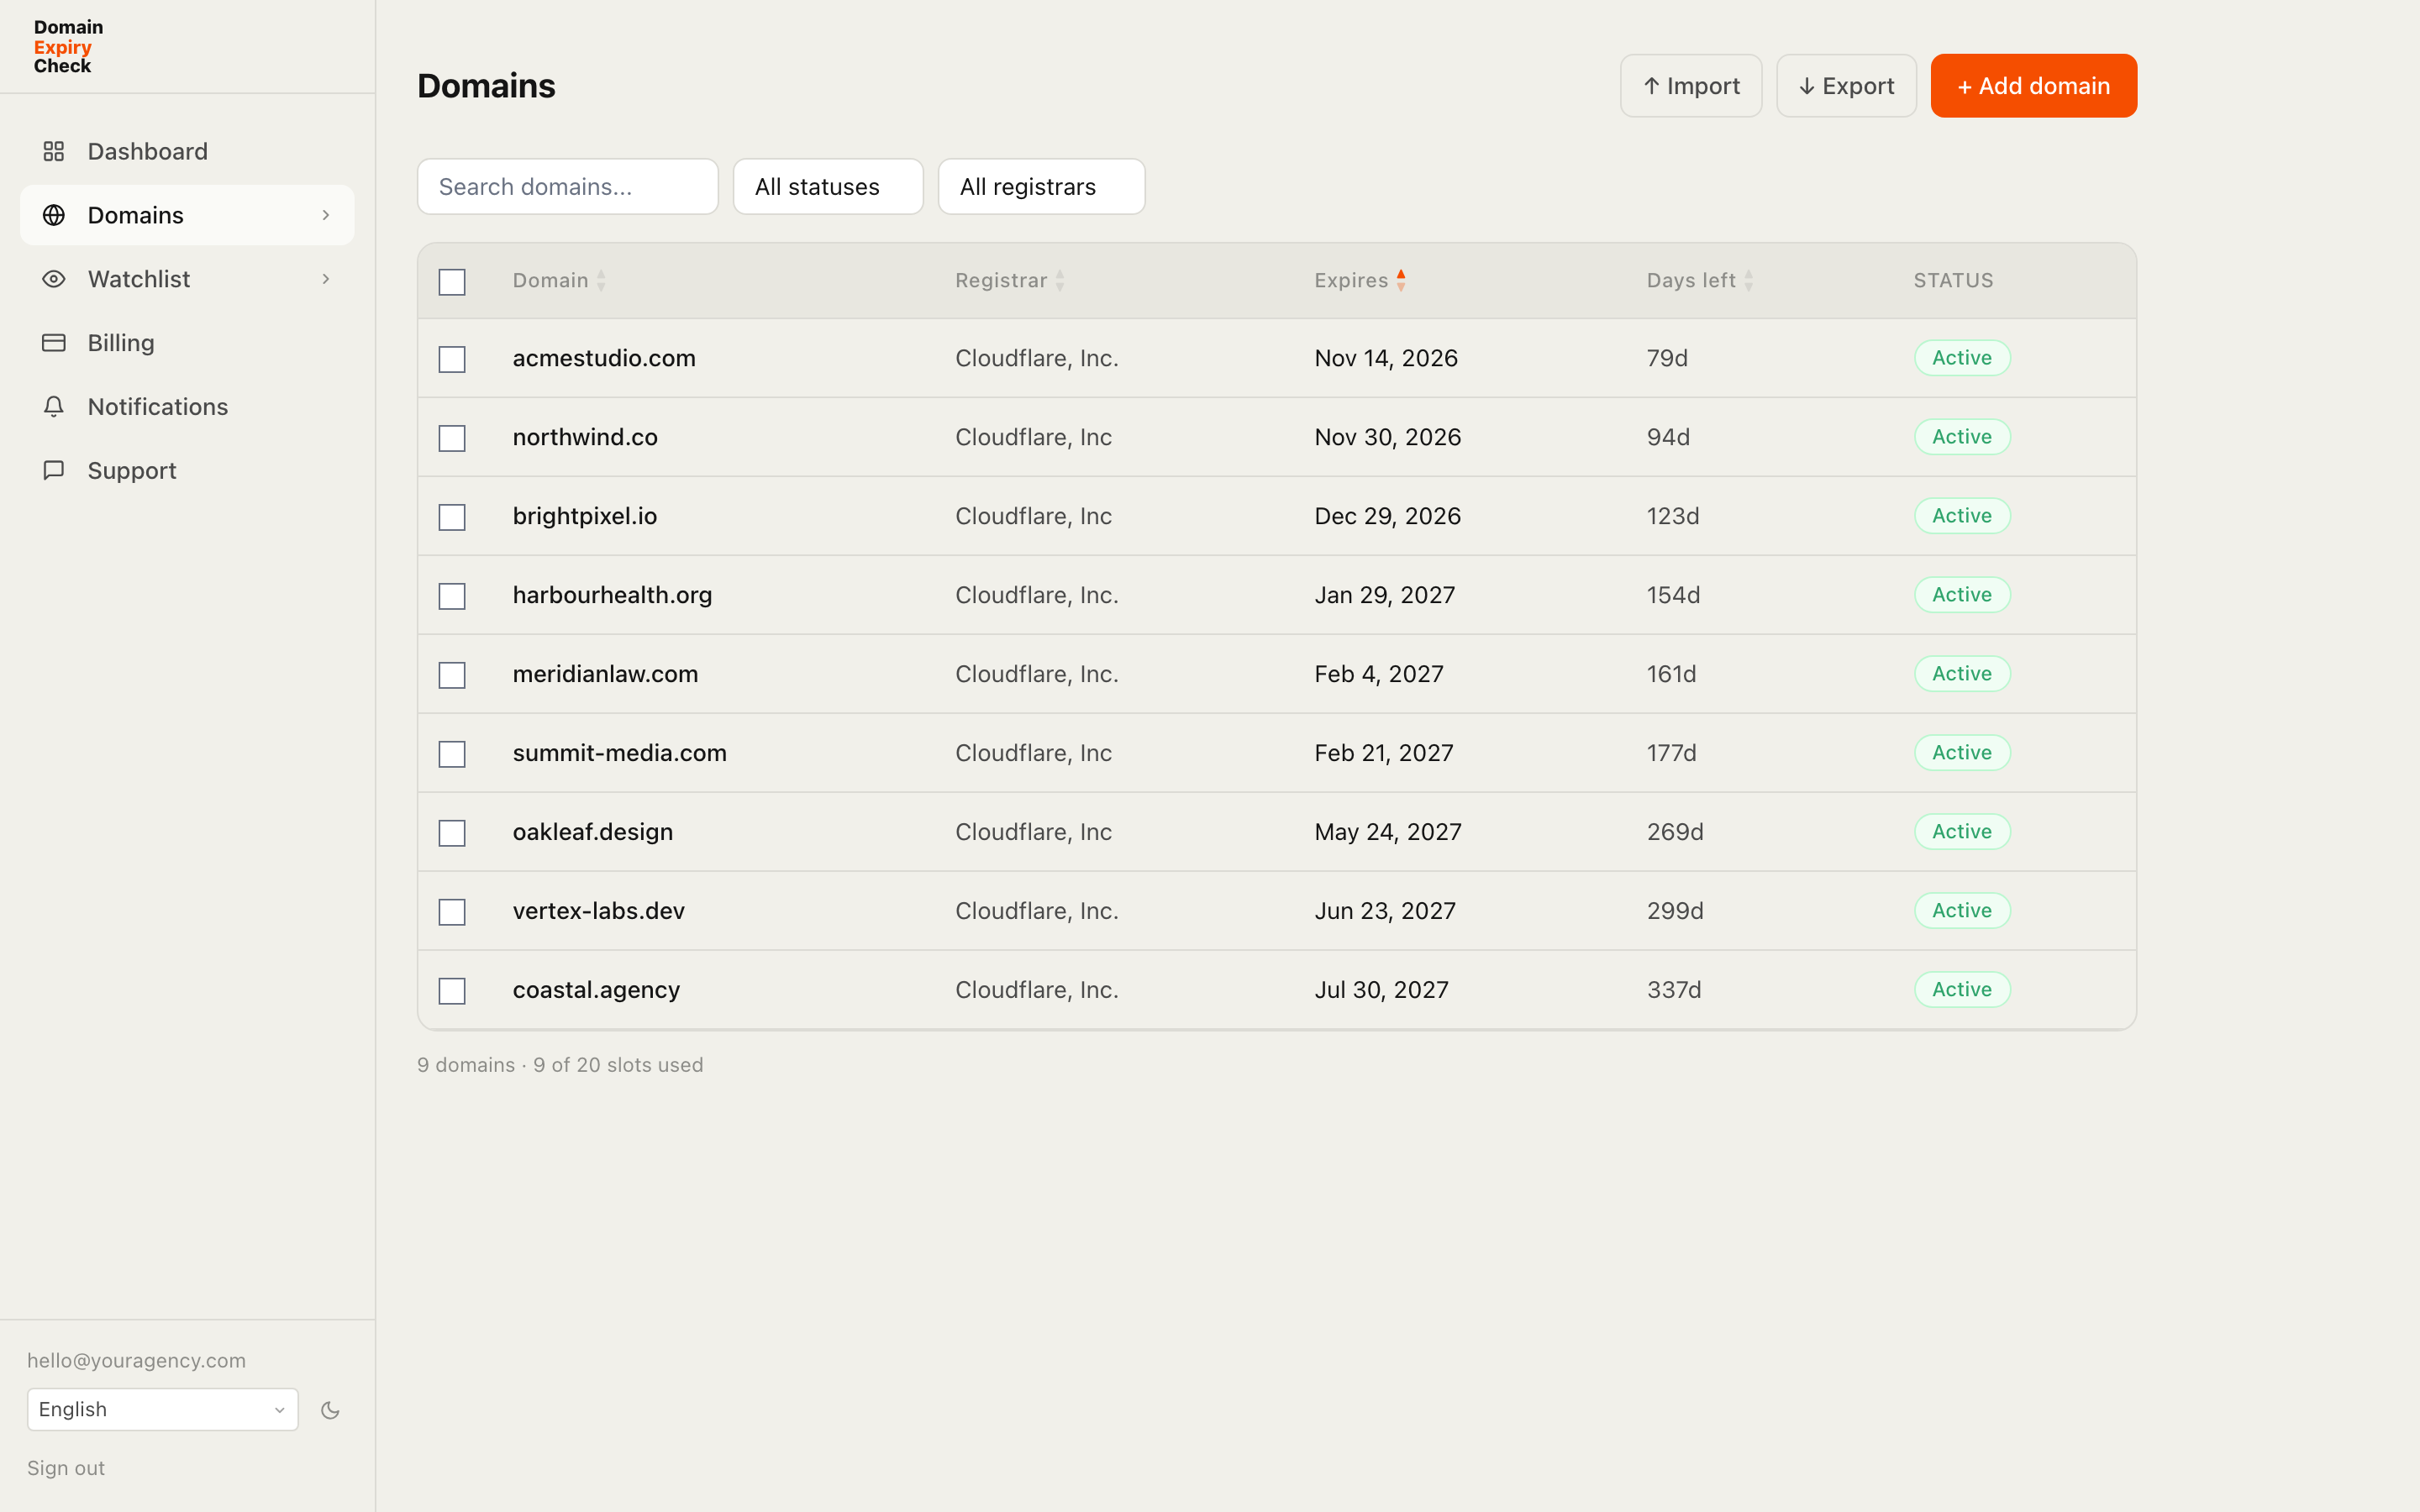Tick the select-all checkbox in table header
The height and width of the screenshot is (1512, 2420).
pos(452,282)
